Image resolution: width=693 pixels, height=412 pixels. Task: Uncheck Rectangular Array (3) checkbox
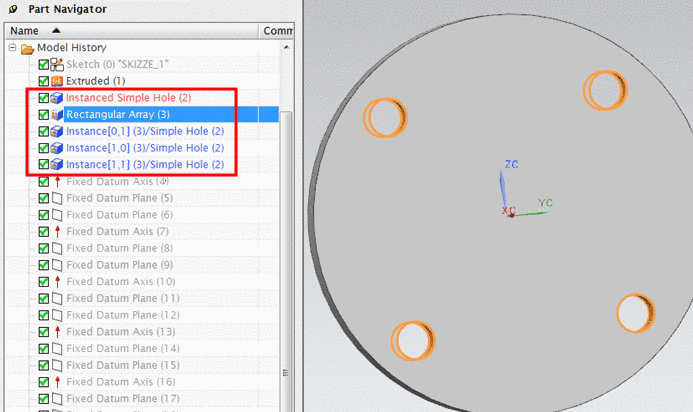point(43,115)
